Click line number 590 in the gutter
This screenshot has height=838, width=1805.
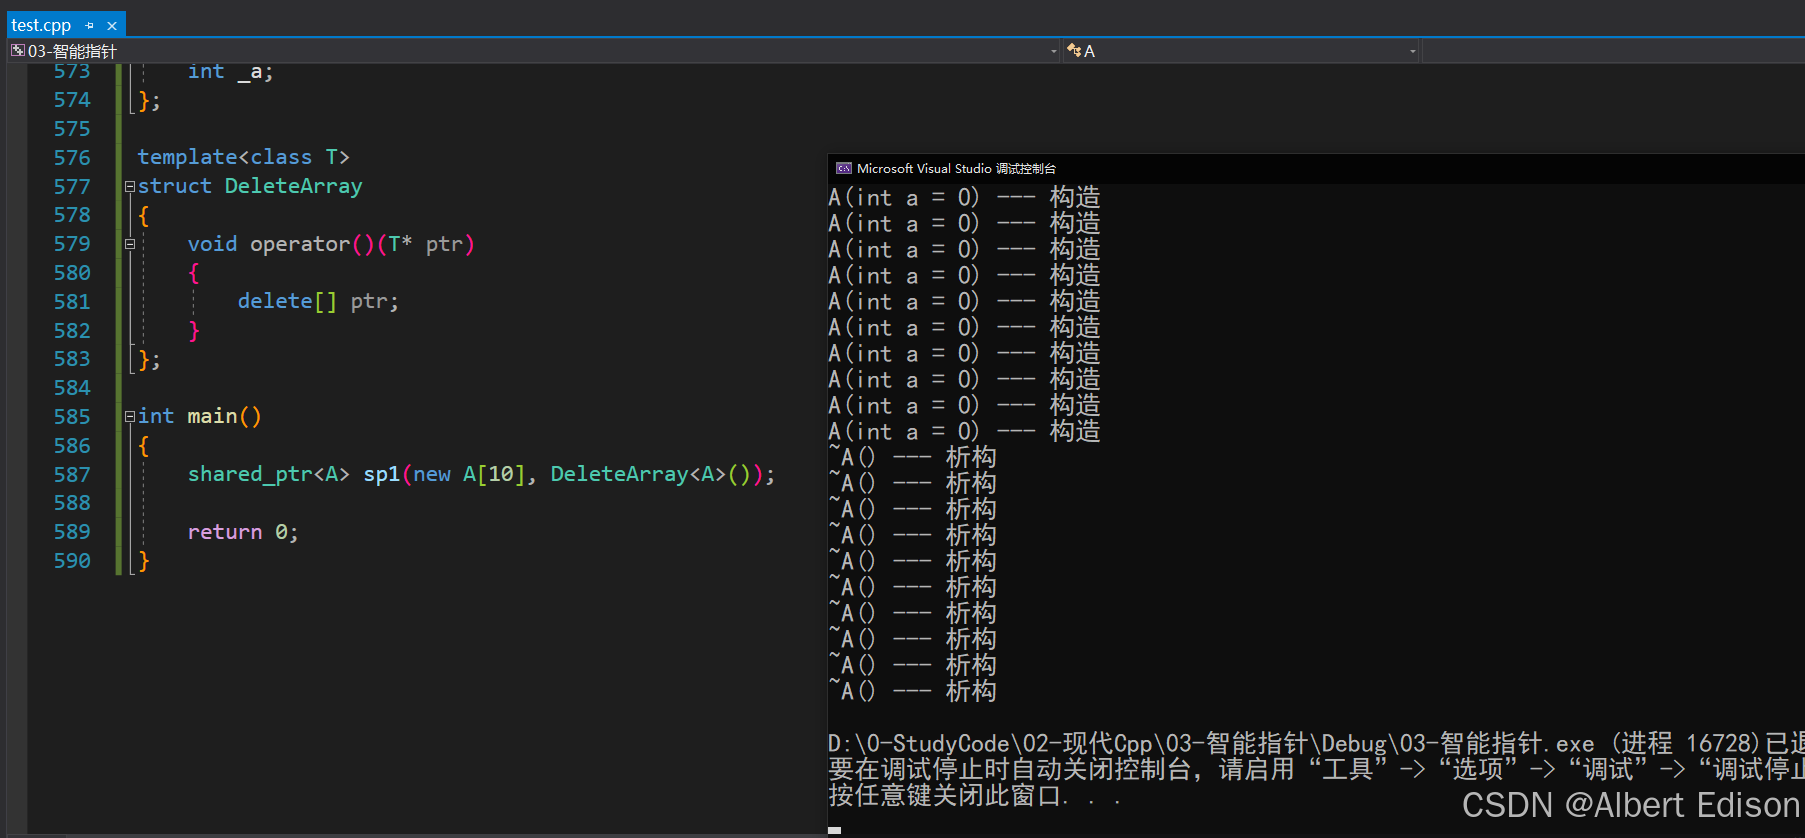pyautogui.click(x=72, y=561)
